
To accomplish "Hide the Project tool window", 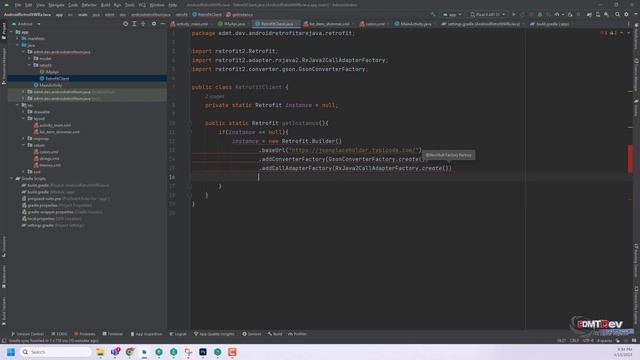I will pyautogui.click(x=162, y=24).
